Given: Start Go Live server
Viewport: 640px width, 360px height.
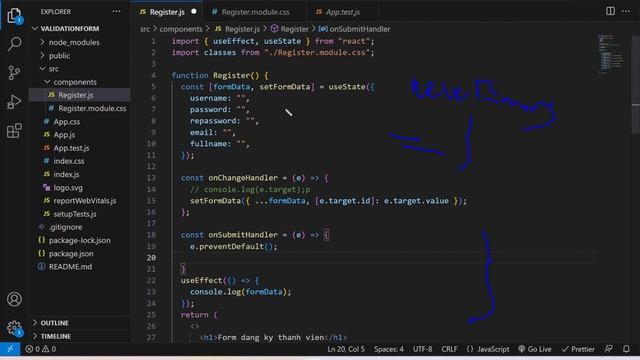Looking at the screenshot, I should click(535, 349).
